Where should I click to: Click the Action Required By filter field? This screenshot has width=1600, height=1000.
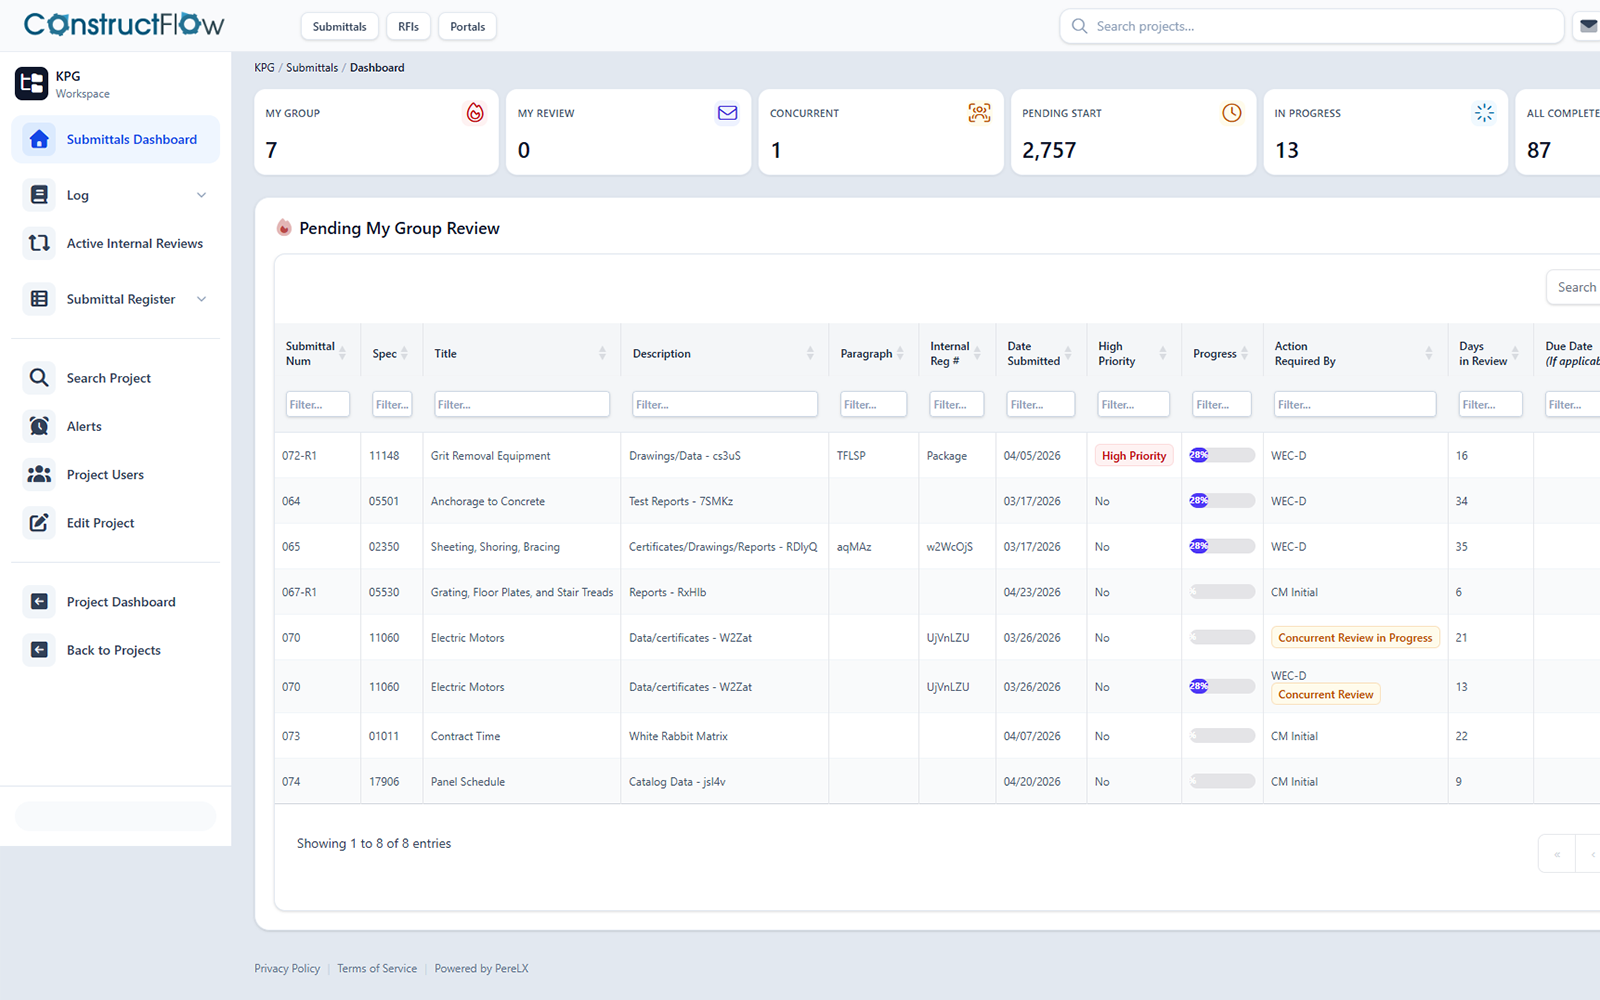[1355, 404]
